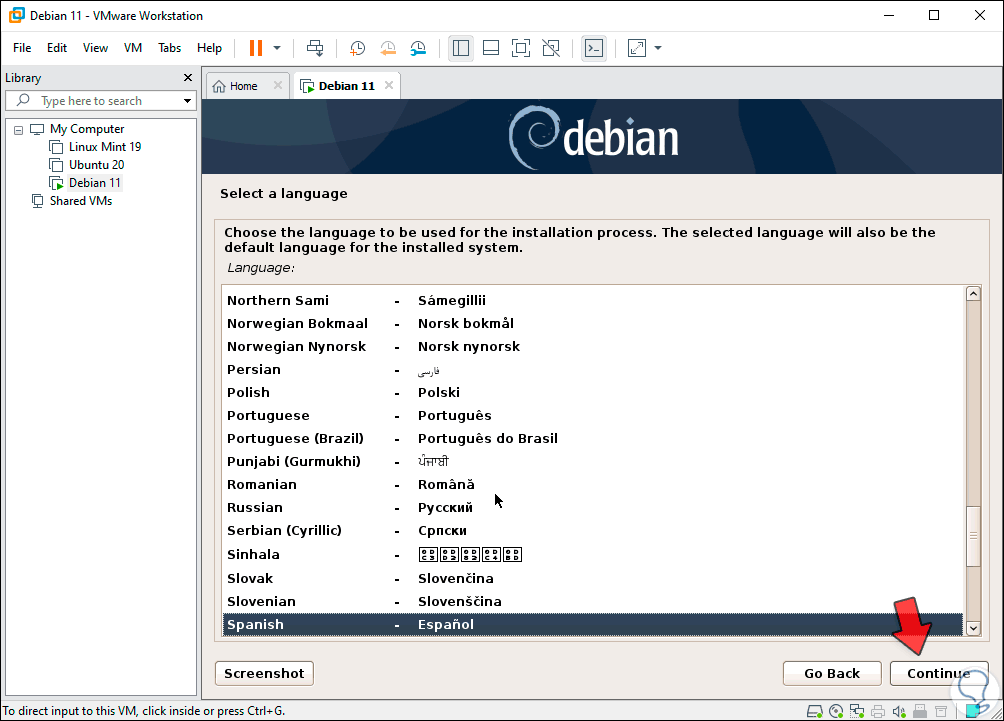Click the Continue button
The image size is (1004, 721).
click(939, 674)
